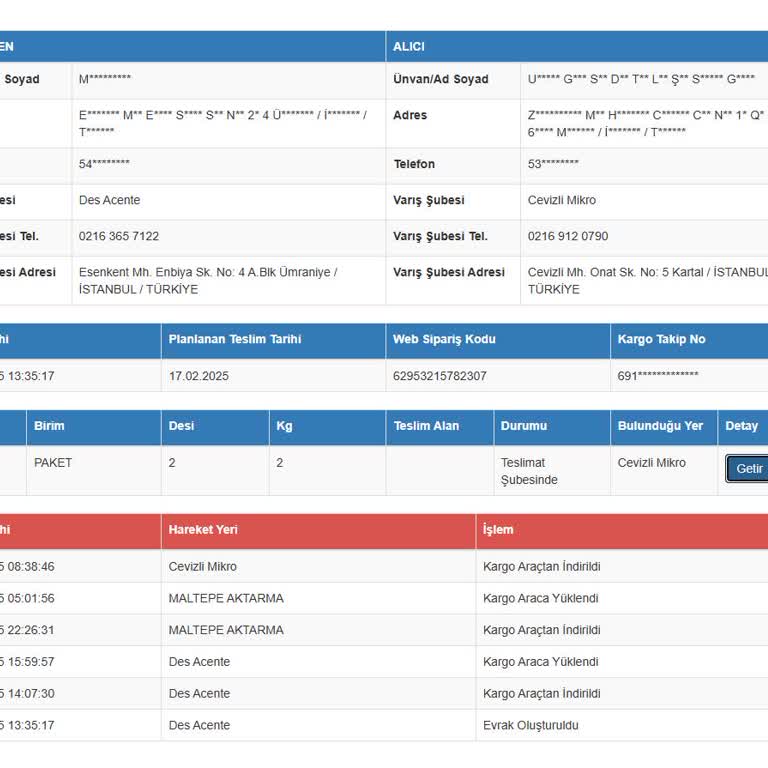
Task: Select the Esenkent Mh. Enbiya Sk. branch address
Action: coord(207,280)
